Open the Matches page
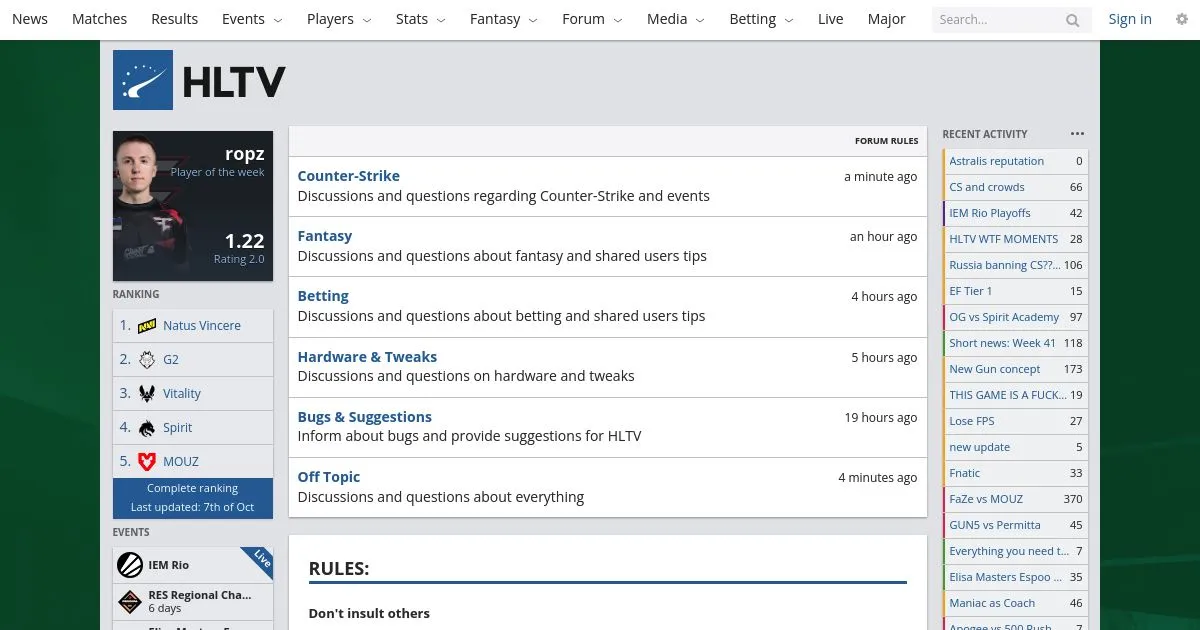This screenshot has width=1200, height=630. (100, 19)
